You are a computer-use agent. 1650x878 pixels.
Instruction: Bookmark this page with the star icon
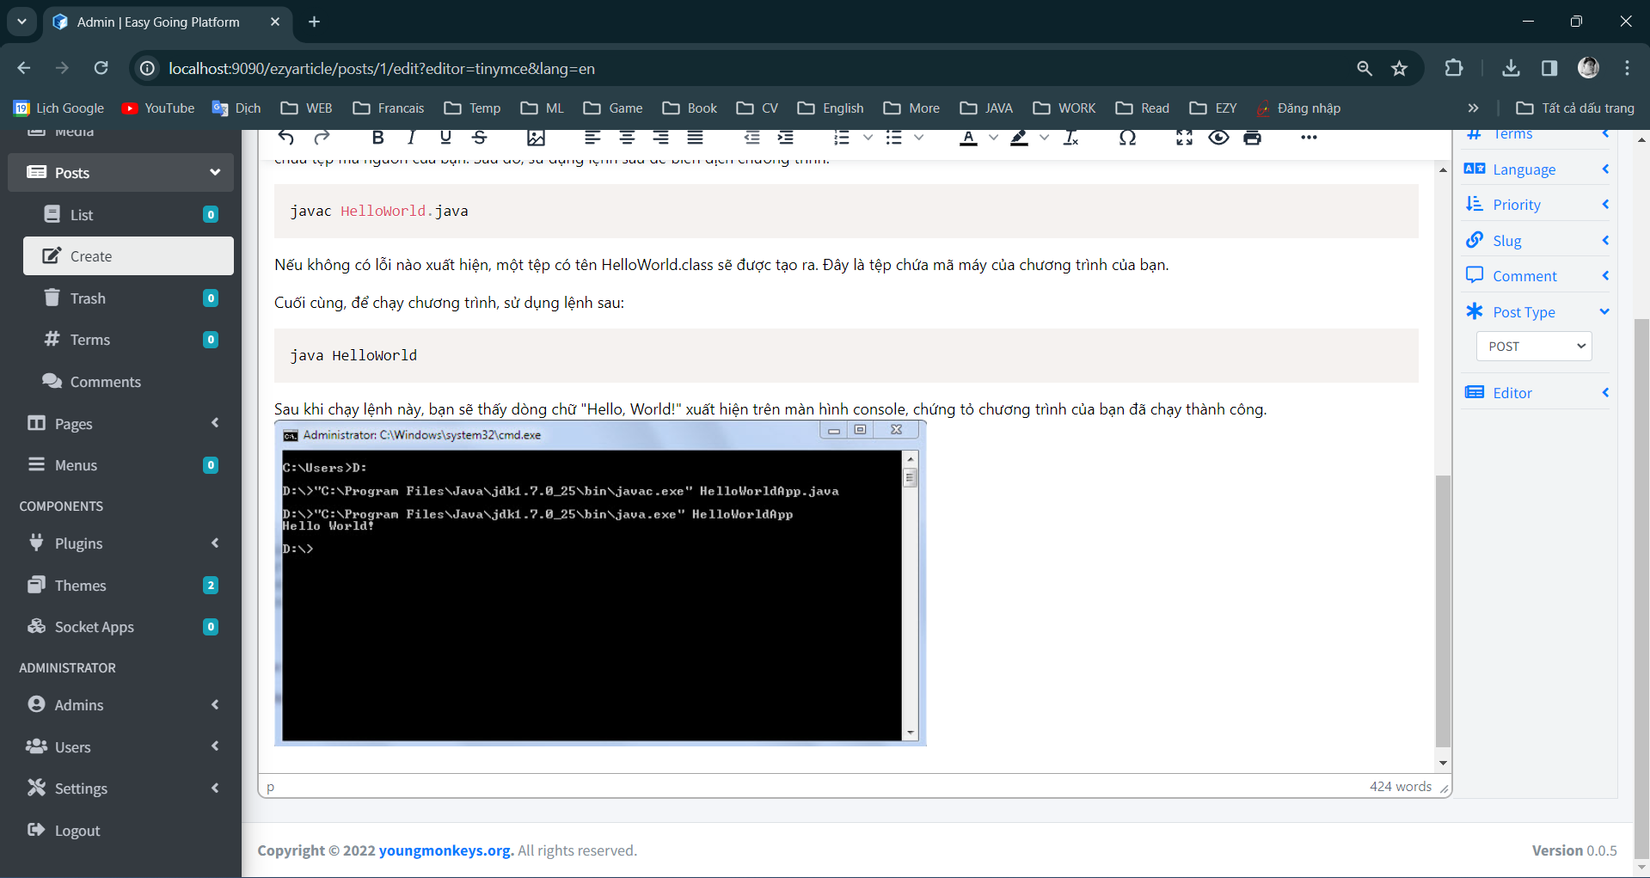(x=1399, y=68)
